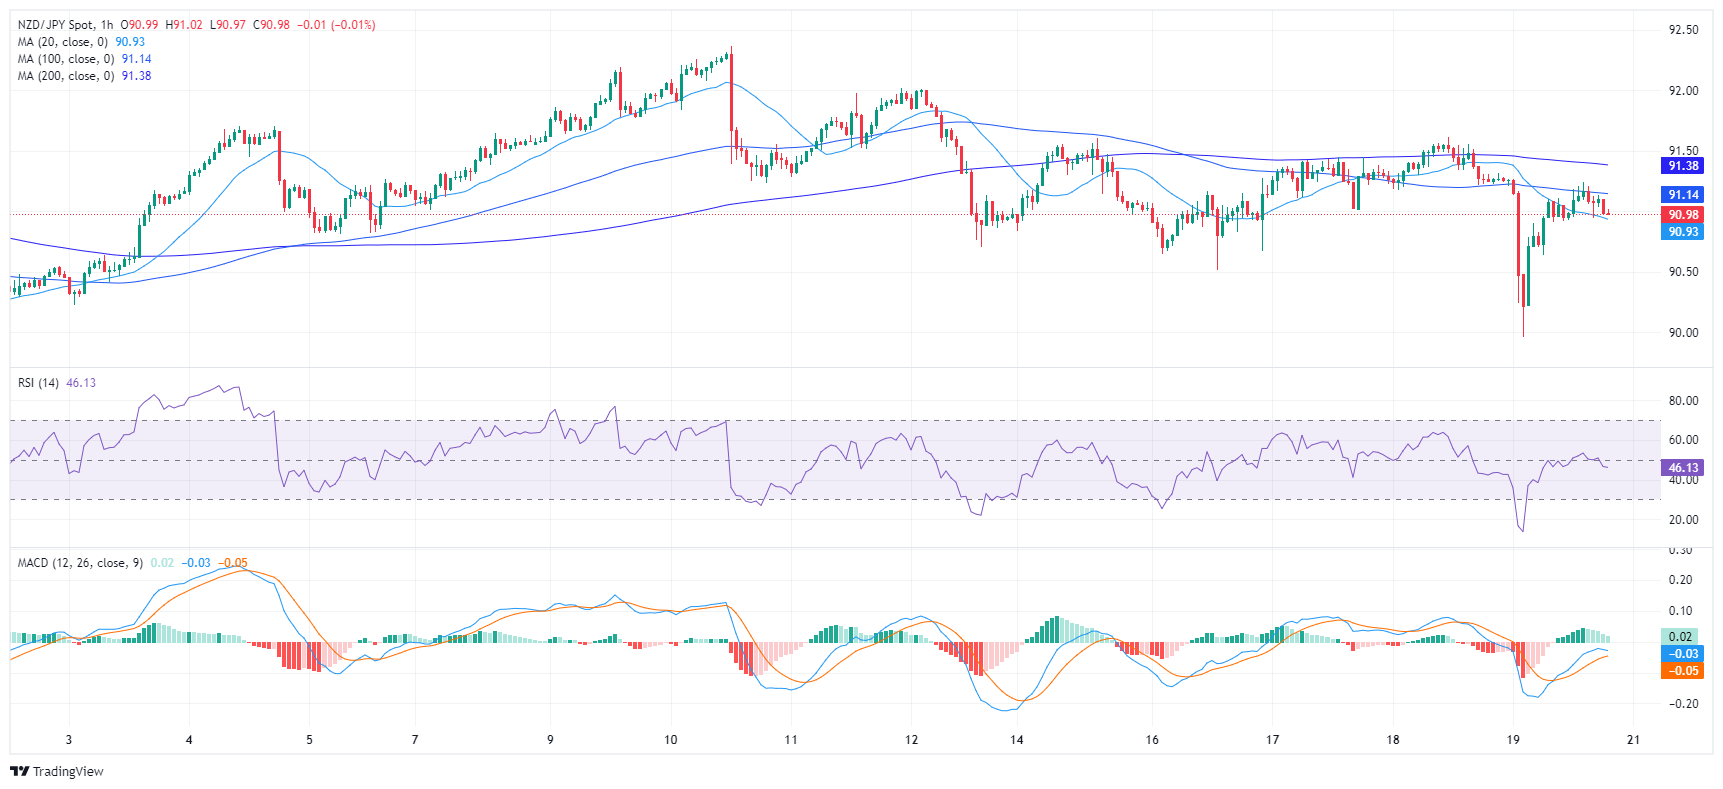Screen dimensions: 1723x789
Task: Open the MA 200 indicator legend
Action: coord(65,76)
